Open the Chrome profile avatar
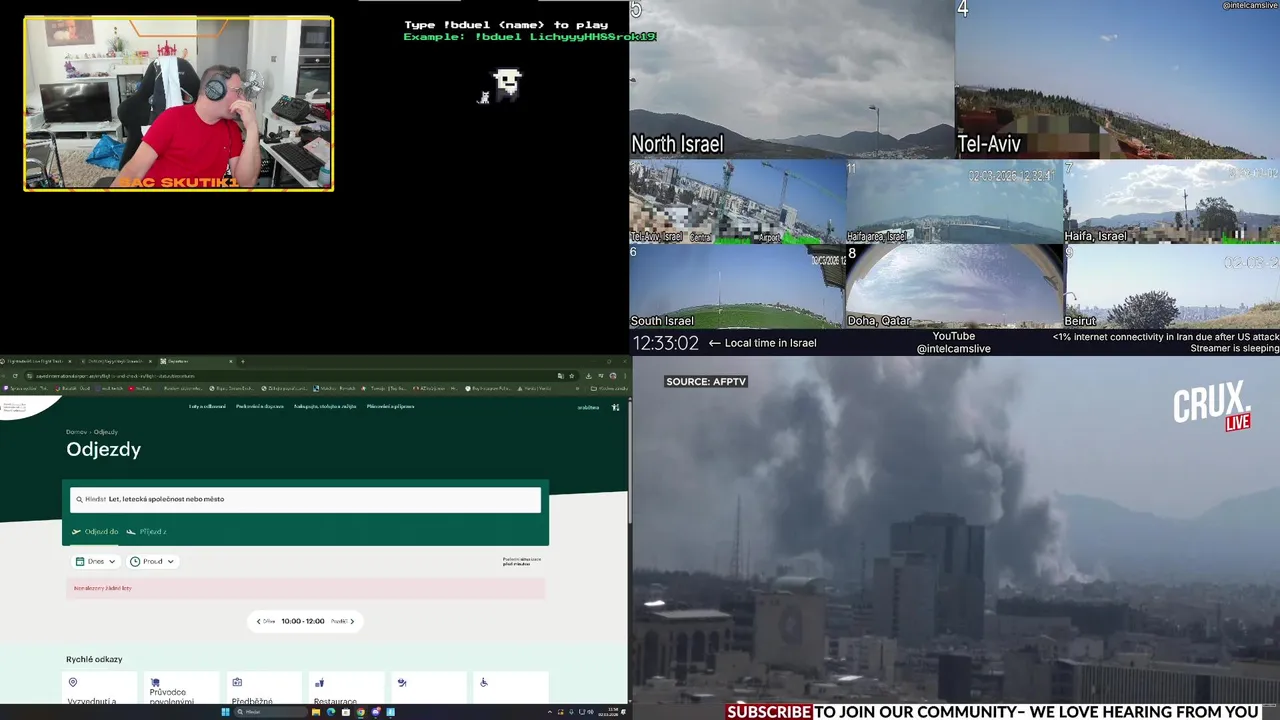 [x=613, y=376]
